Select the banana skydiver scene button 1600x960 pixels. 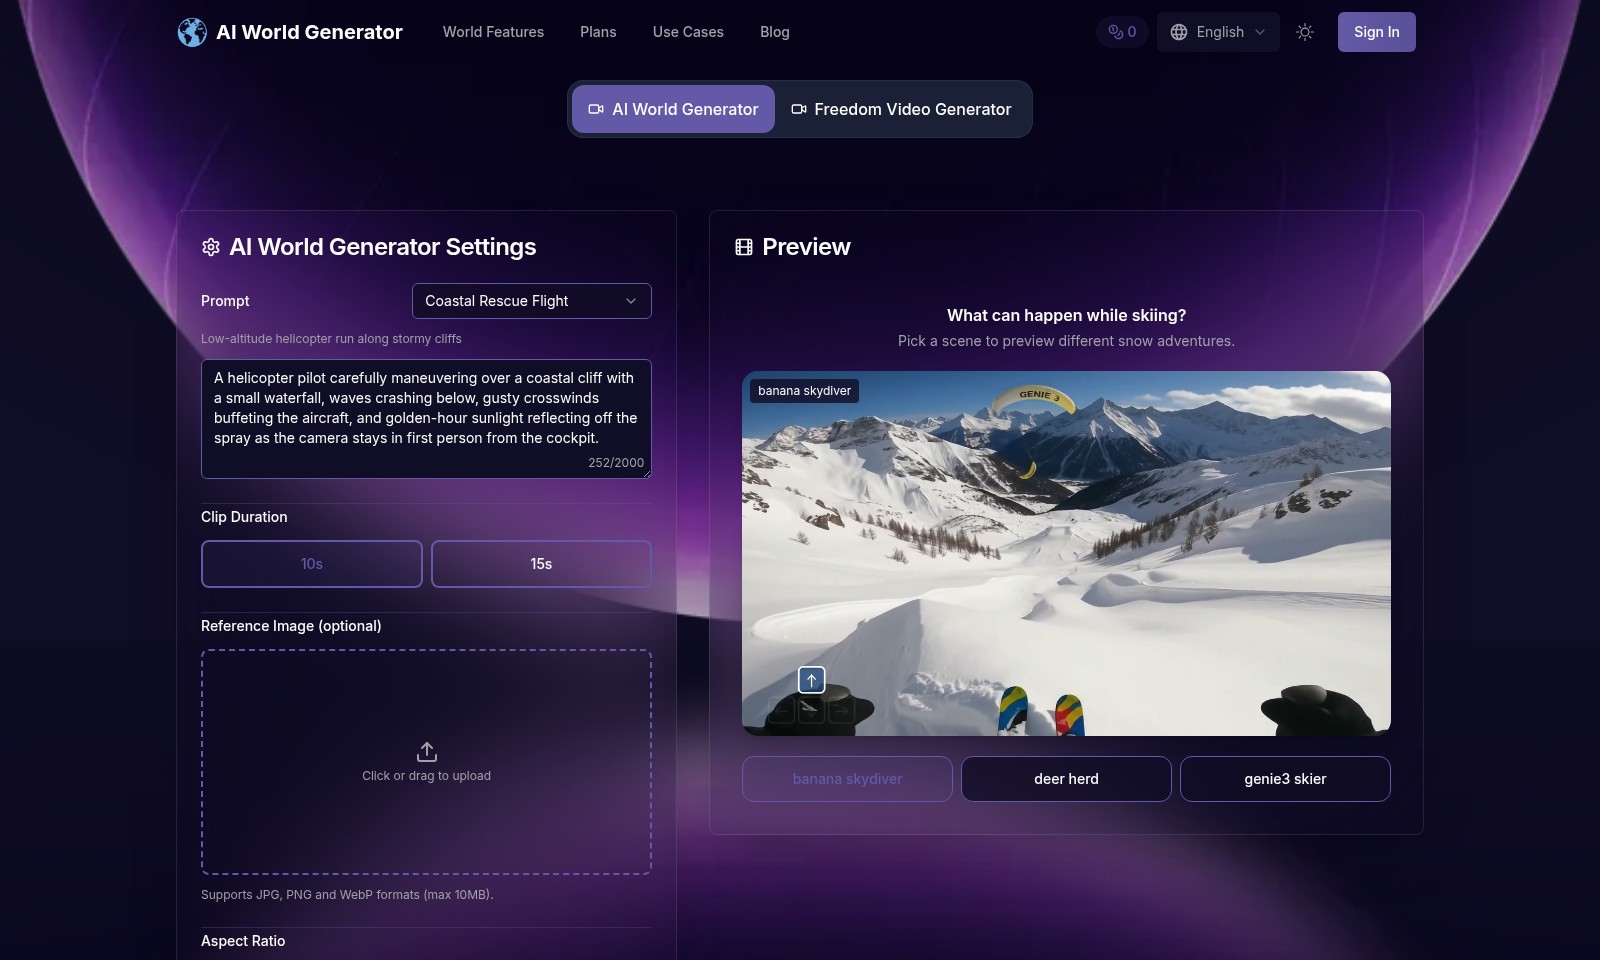(x=847, y=779)
